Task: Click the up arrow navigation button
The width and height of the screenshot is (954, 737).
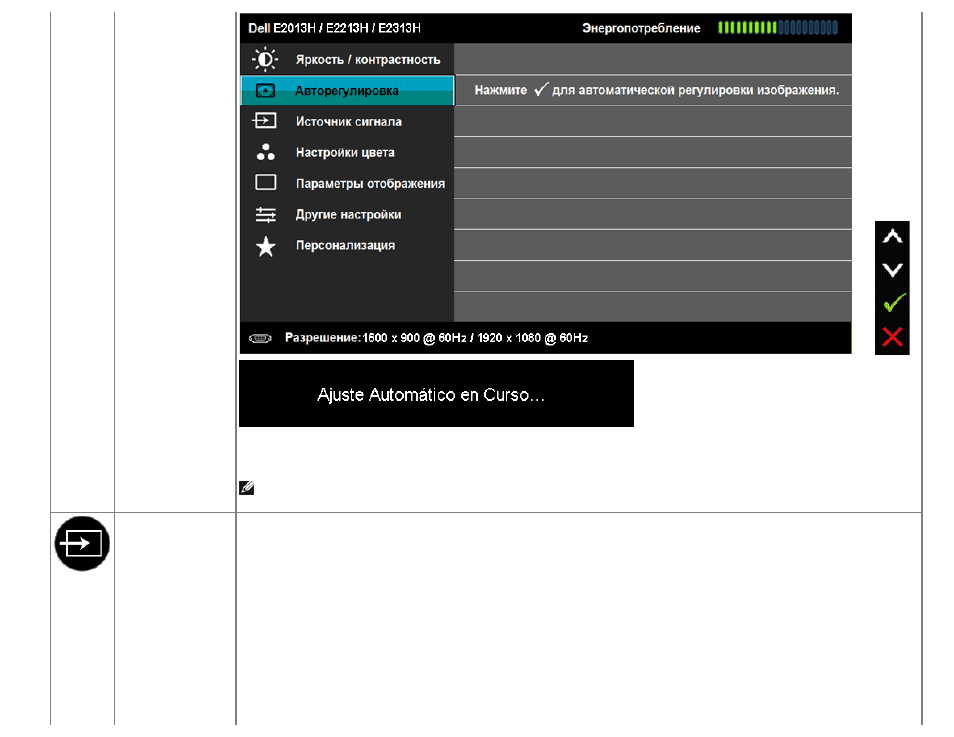Action: click(892, 236)
